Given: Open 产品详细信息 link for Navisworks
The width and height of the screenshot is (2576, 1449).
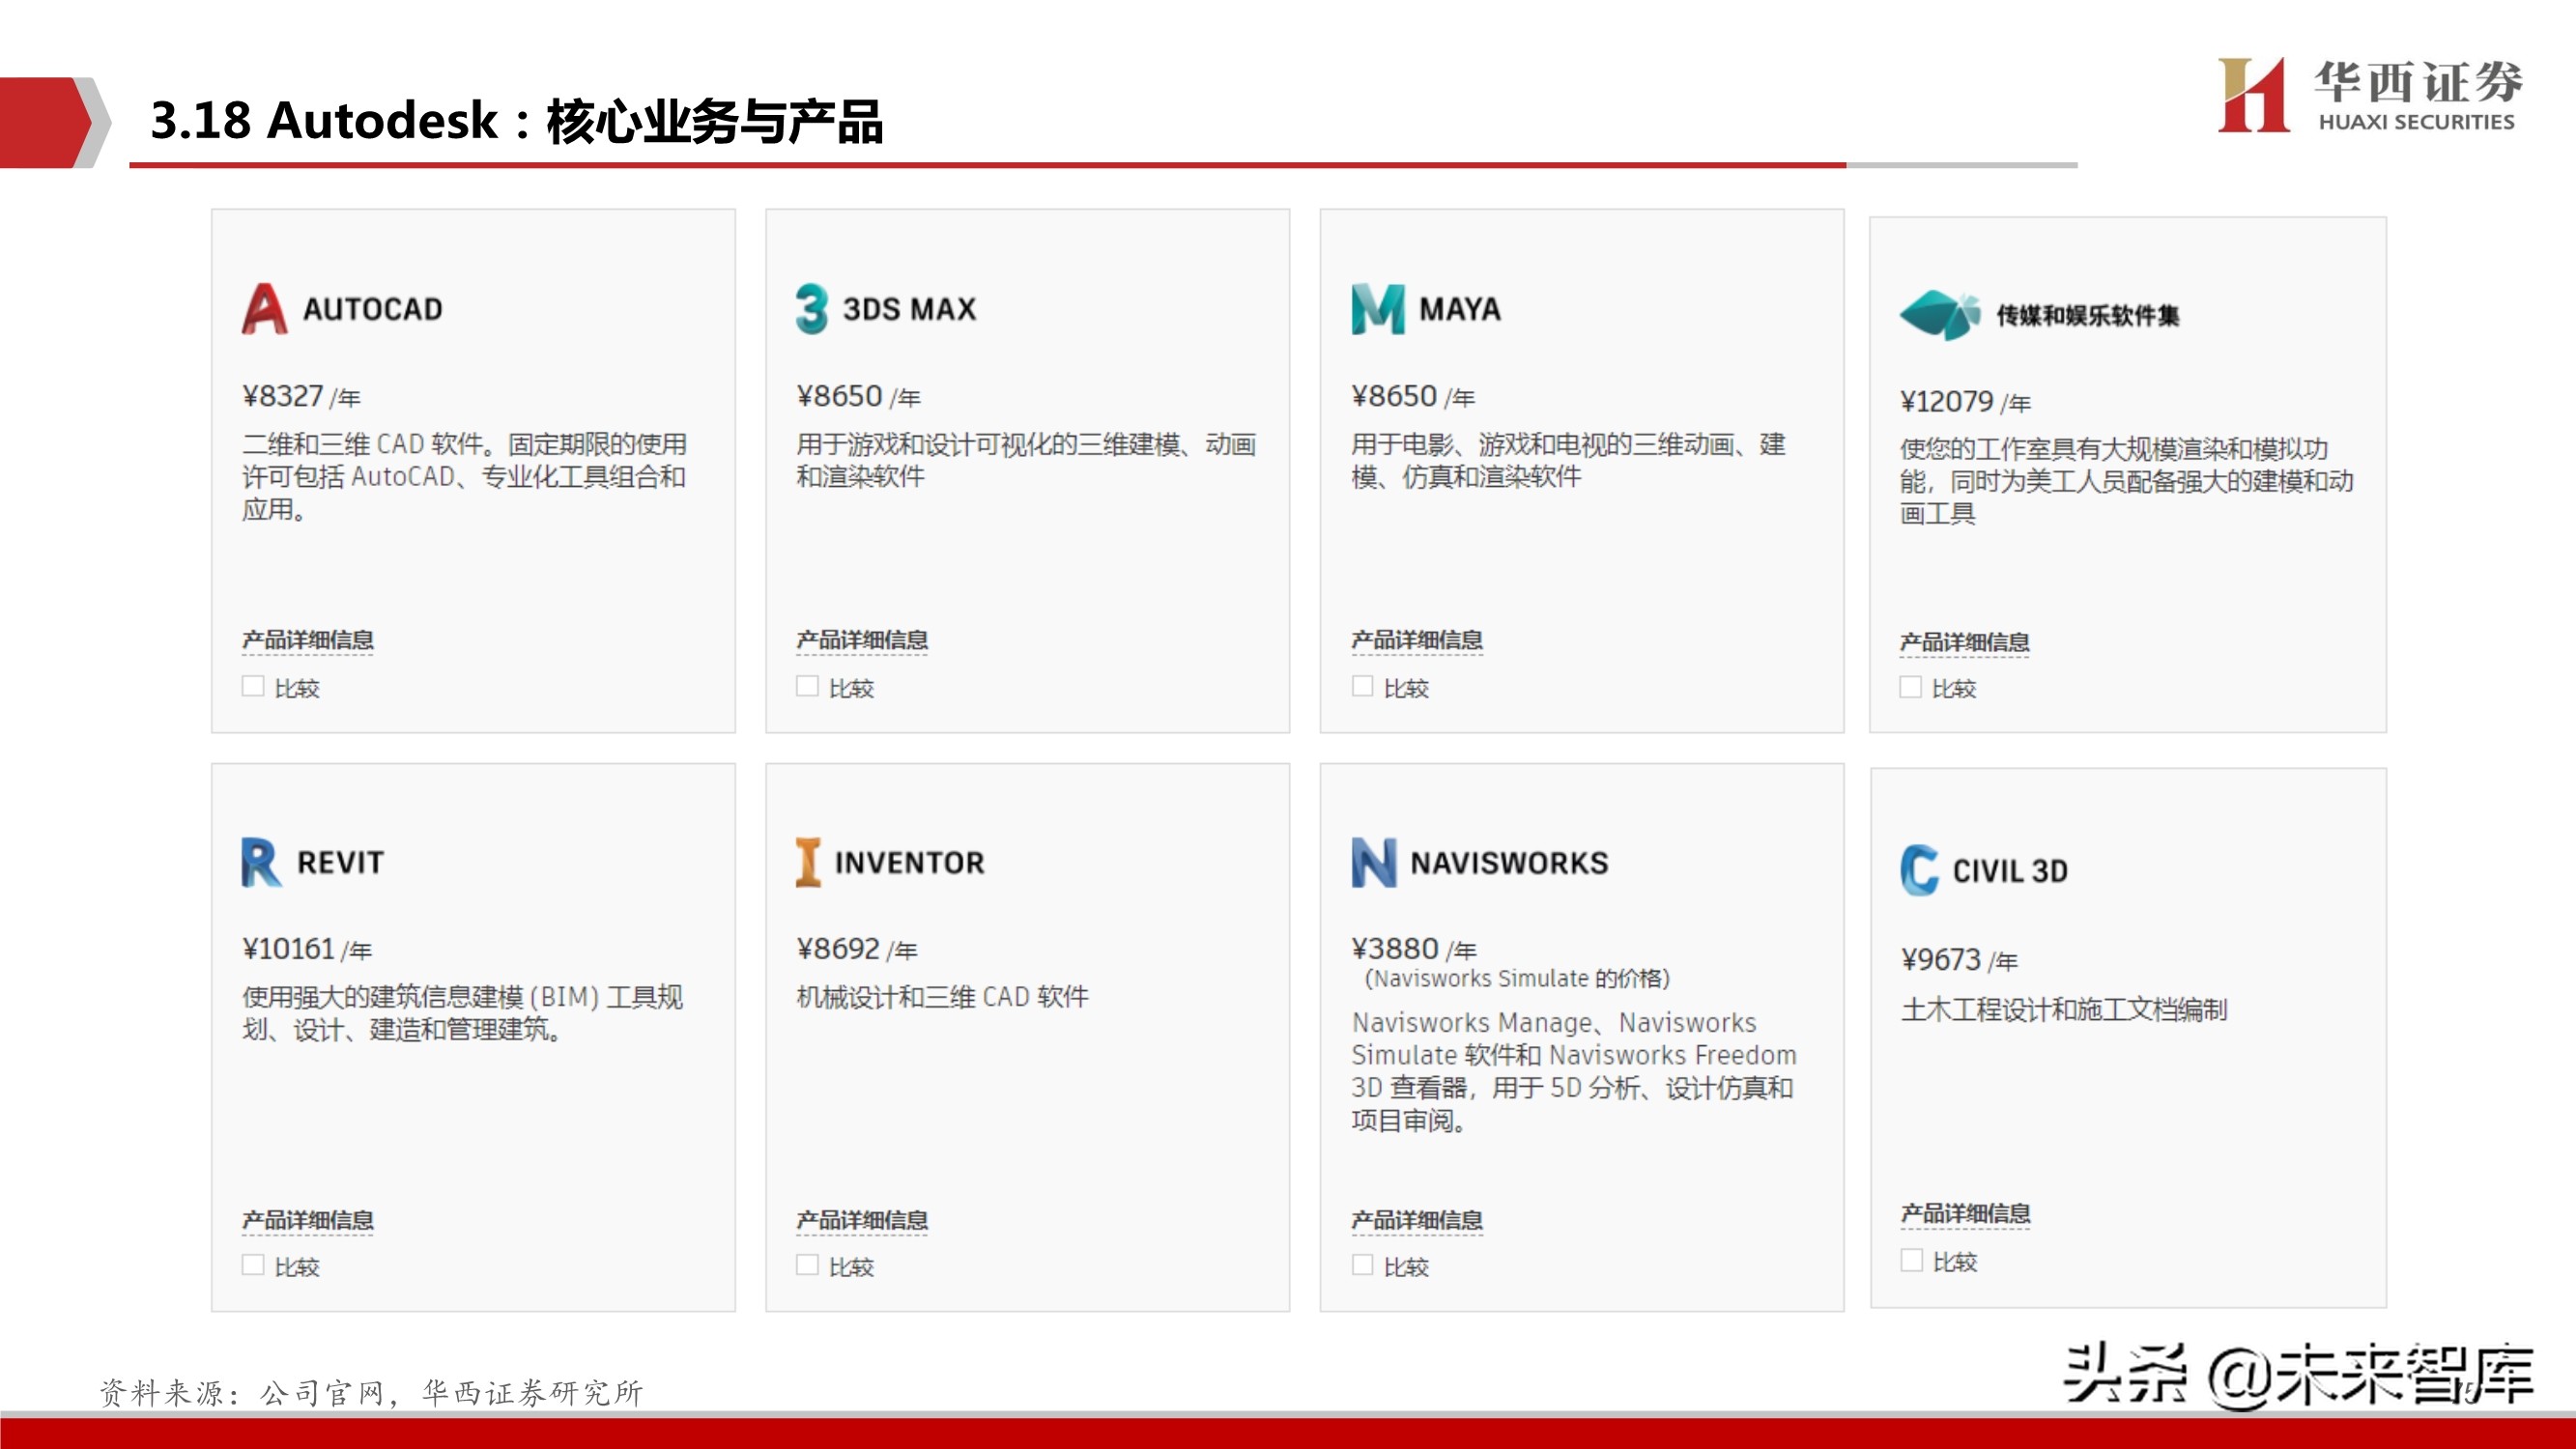Looking at the screenshot, I should [1417, 1220].
